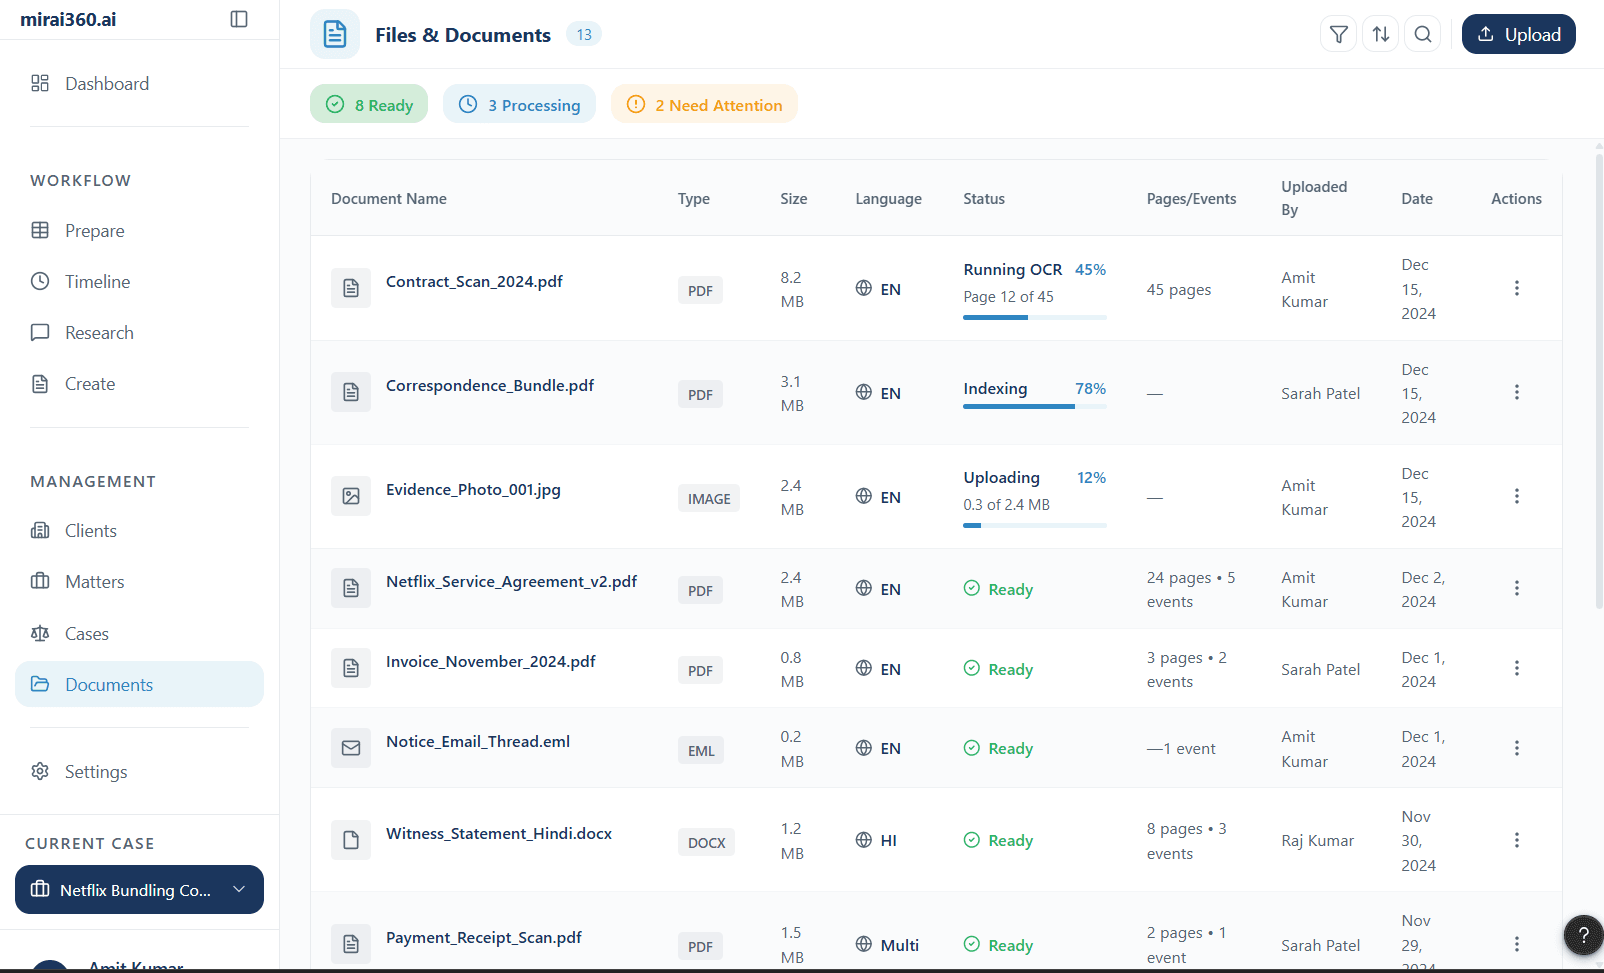The image size is (1604, 973).
Task: Open the search magnifier icon
Action: point(1422,34)
